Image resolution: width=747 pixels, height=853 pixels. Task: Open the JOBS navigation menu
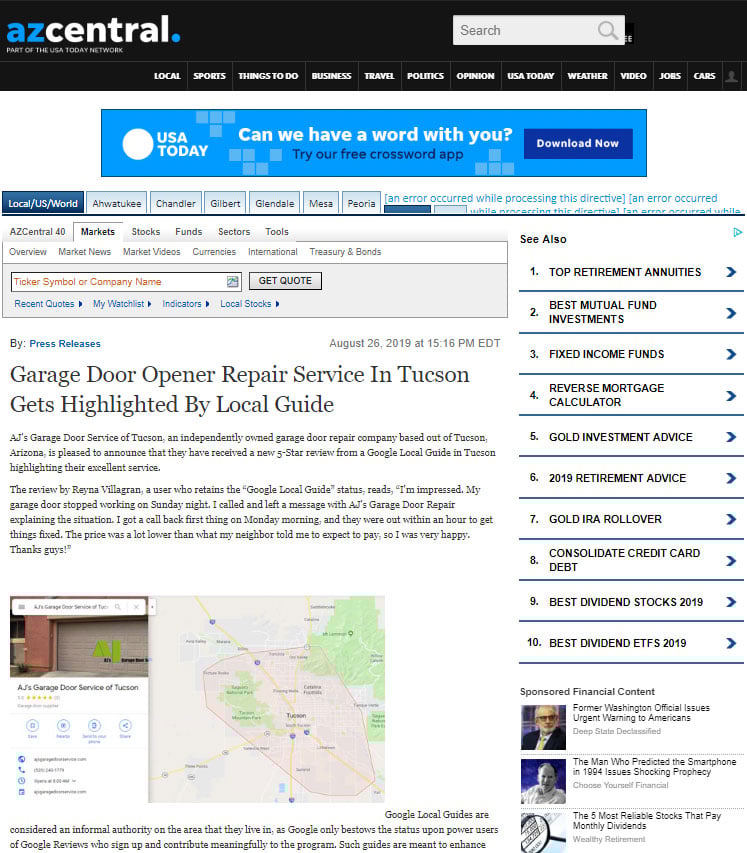coord(670,76)
